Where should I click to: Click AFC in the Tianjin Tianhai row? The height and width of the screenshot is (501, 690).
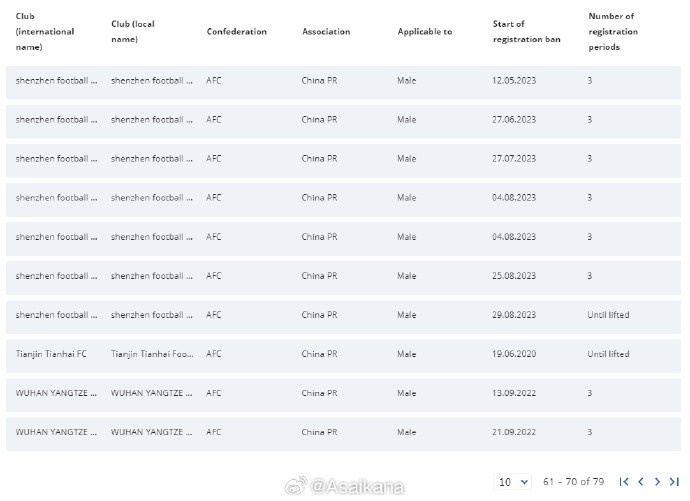(x=214, y=354)
